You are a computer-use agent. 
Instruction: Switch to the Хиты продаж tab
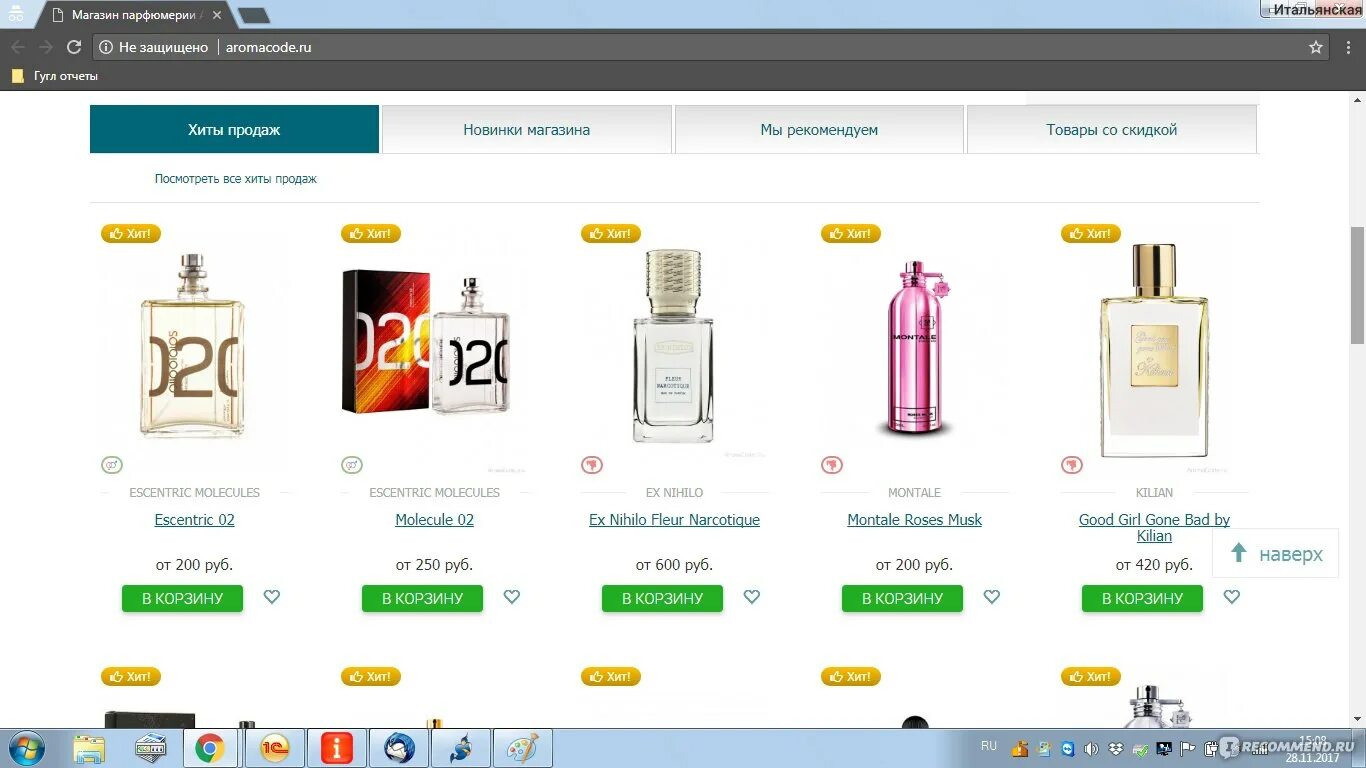(x=234, y=129)
